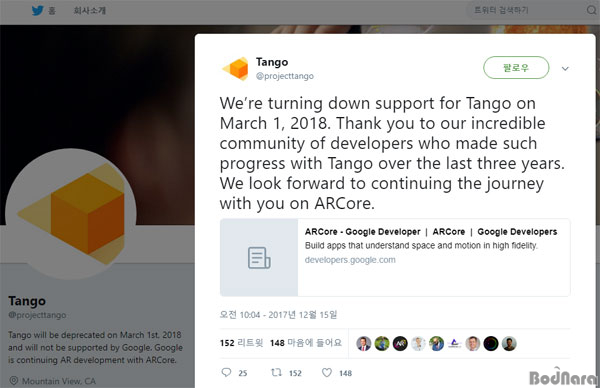Follow Tango with the 팔로우 button

pyautogui.click(x=516, y=68)
